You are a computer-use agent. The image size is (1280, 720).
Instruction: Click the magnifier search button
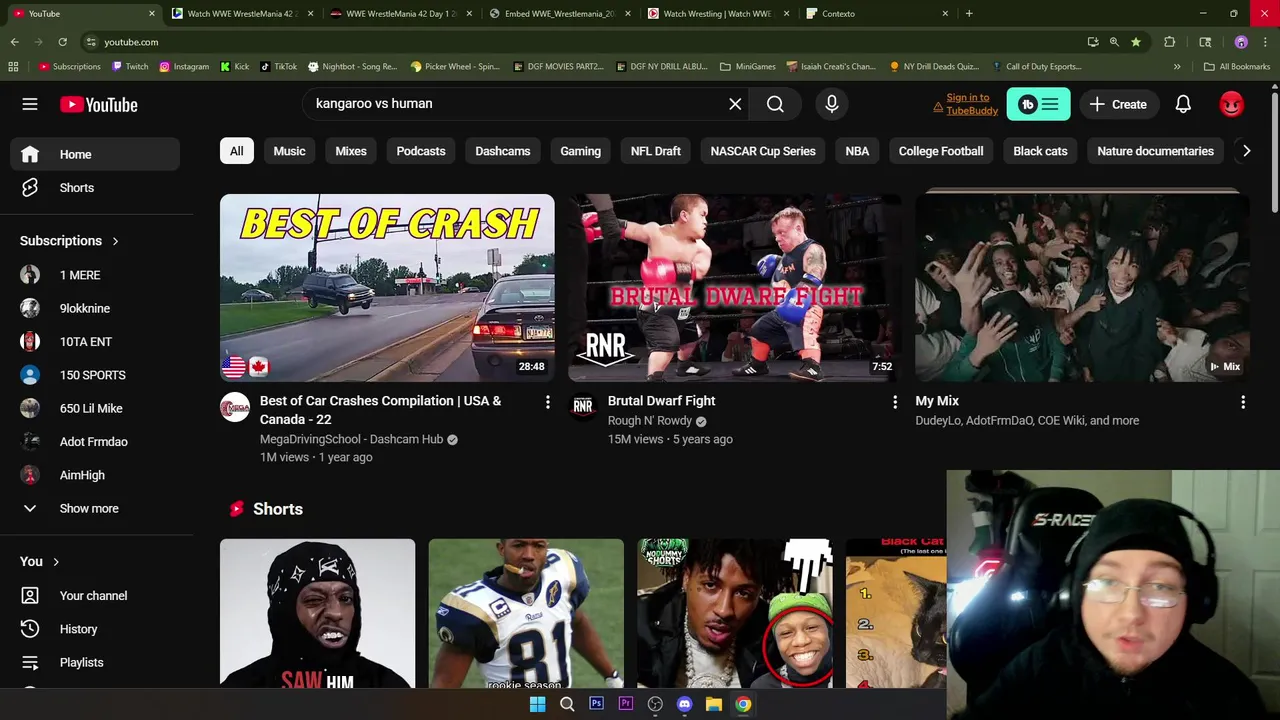775,104
